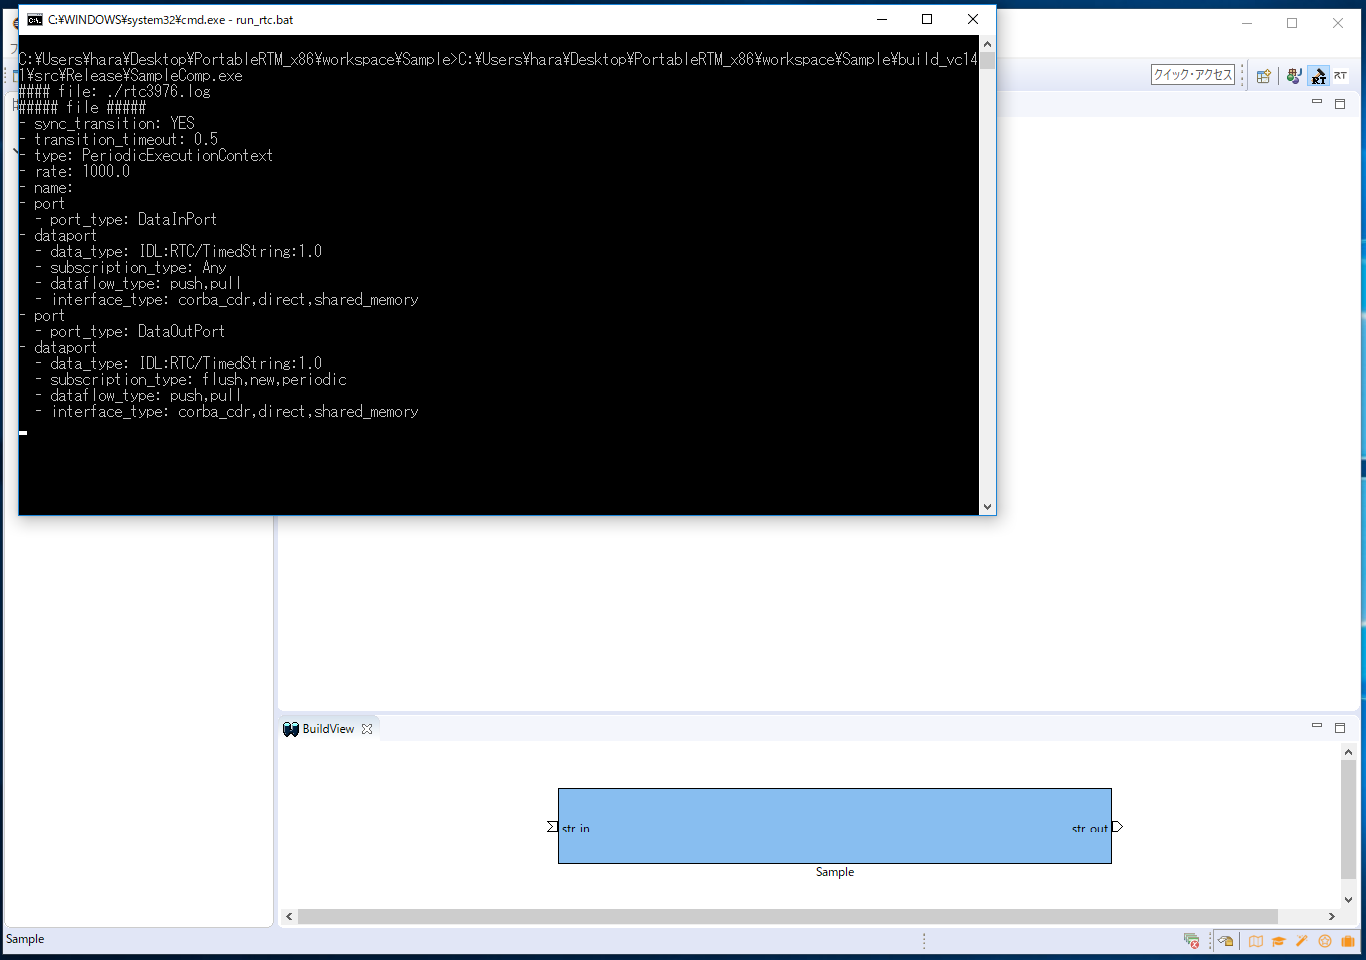Image resolution: width=1366 pixels, height=960 pixels.
Task: Click the Quick Access search field
Action: point(1193,75)
